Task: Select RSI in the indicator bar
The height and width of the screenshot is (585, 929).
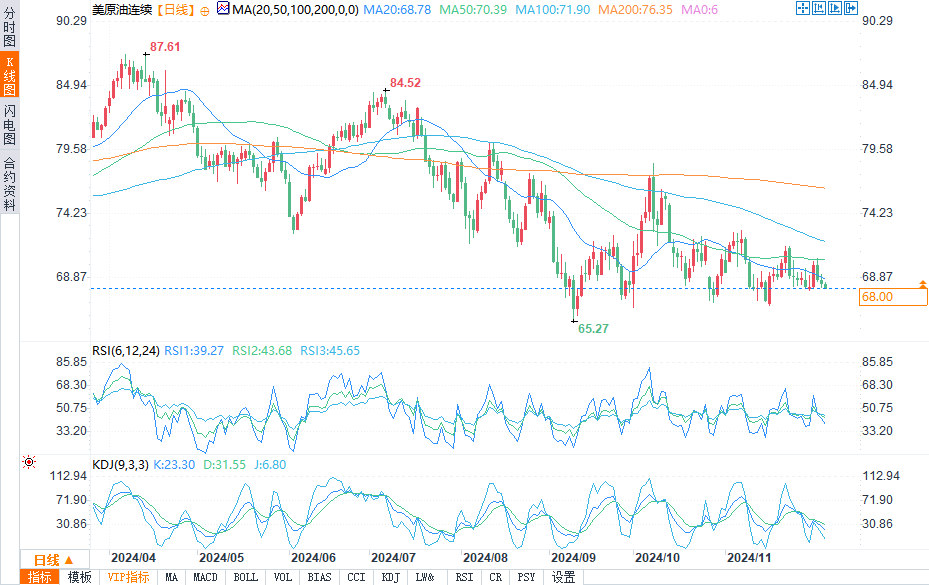Action: tap(464, 577)
